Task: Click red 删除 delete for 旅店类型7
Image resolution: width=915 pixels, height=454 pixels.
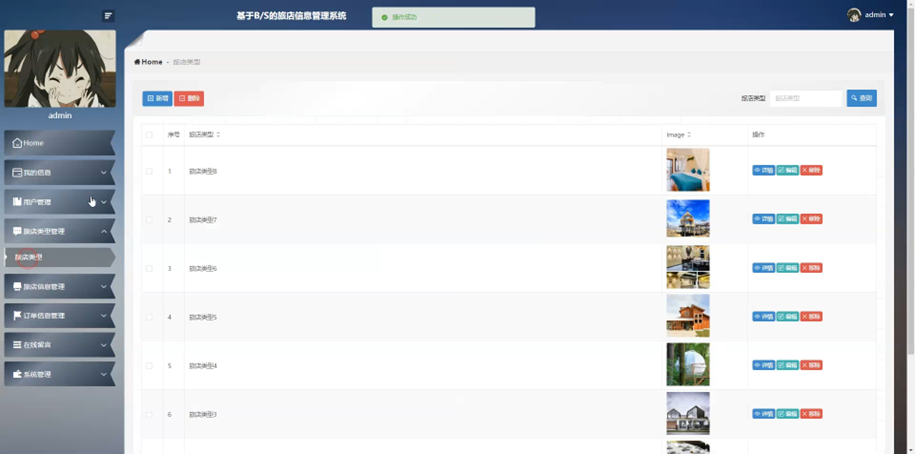Action: (x=811, y=219)
